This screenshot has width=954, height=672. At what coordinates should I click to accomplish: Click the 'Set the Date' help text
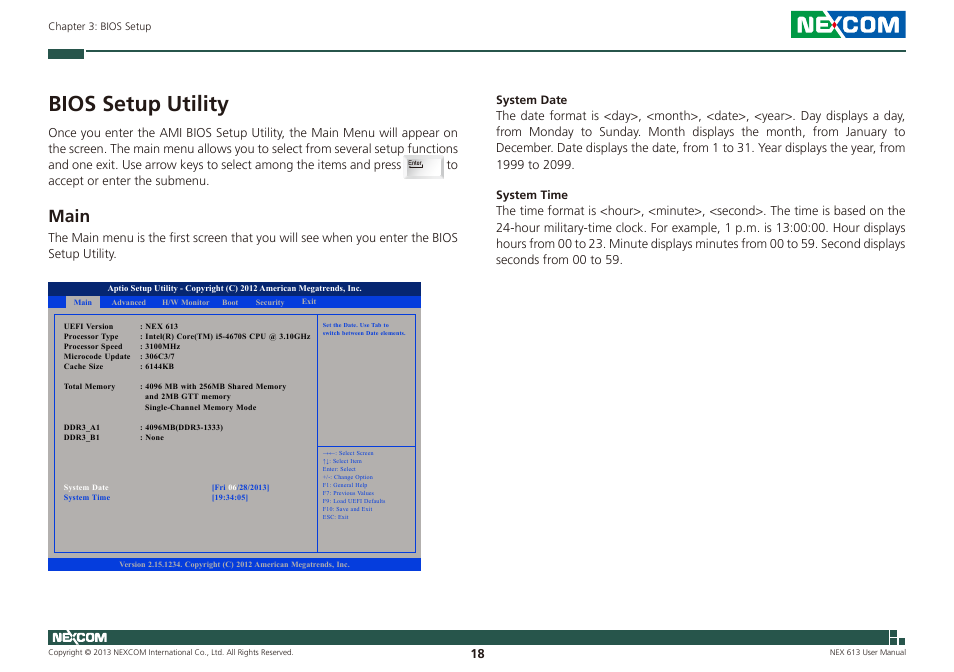[x=364, y=329]
